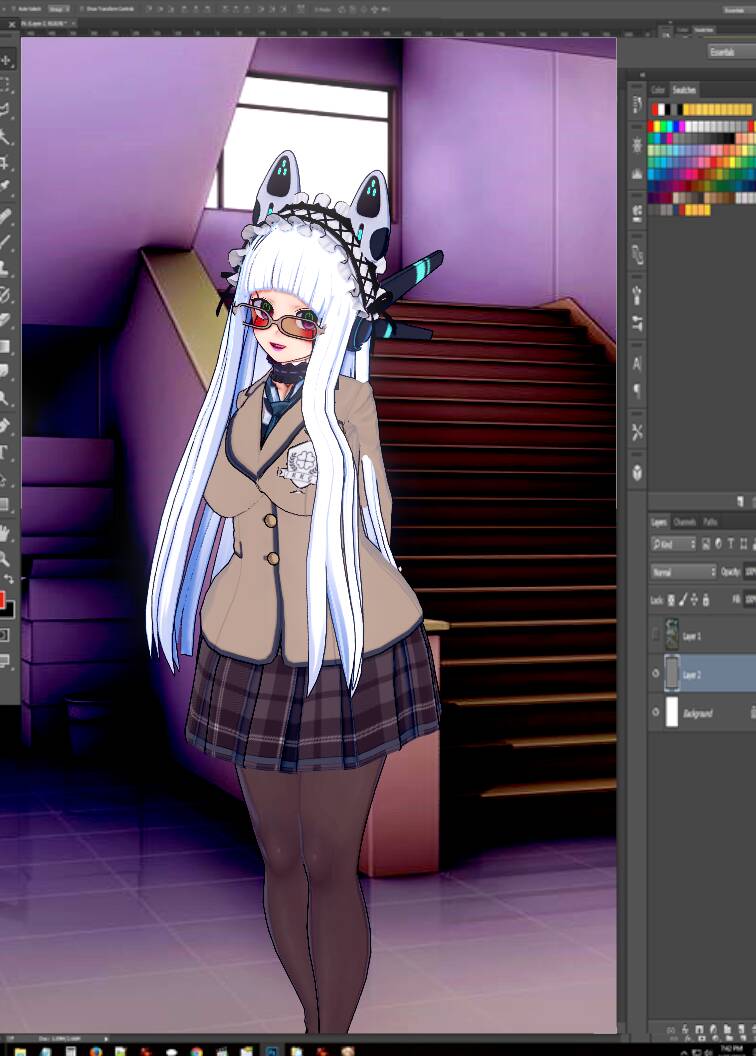Viewport: 756px width, 1056px height.
Task: Toggle visibility of the Background layer
Action: click(657, 712)
